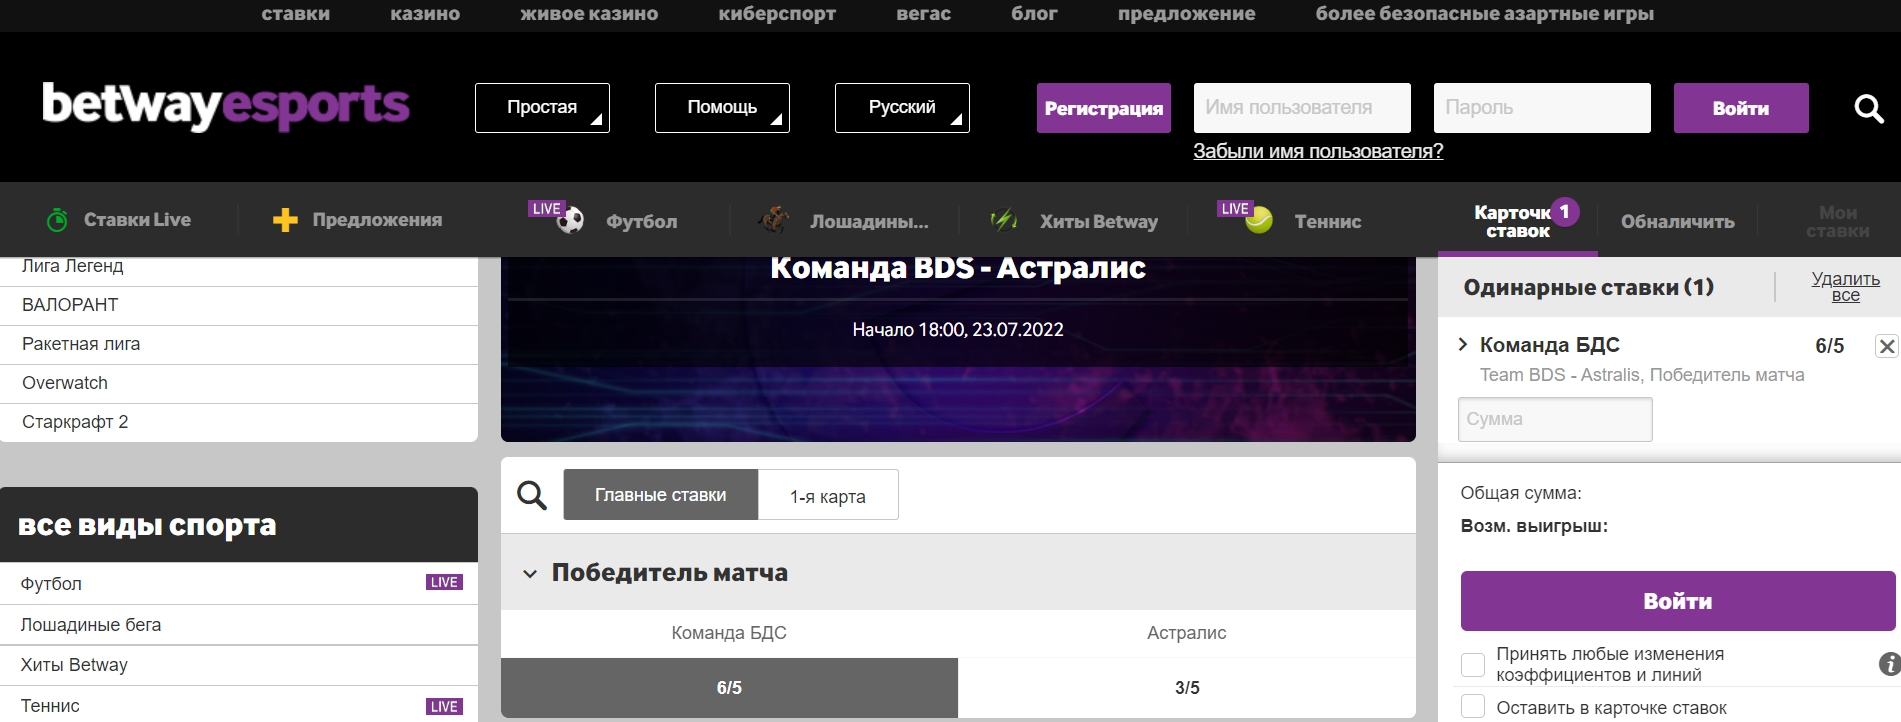Screen dimensions: 1901x722
Task: Focus the Сумма stake field
Action: point(1555,420)
